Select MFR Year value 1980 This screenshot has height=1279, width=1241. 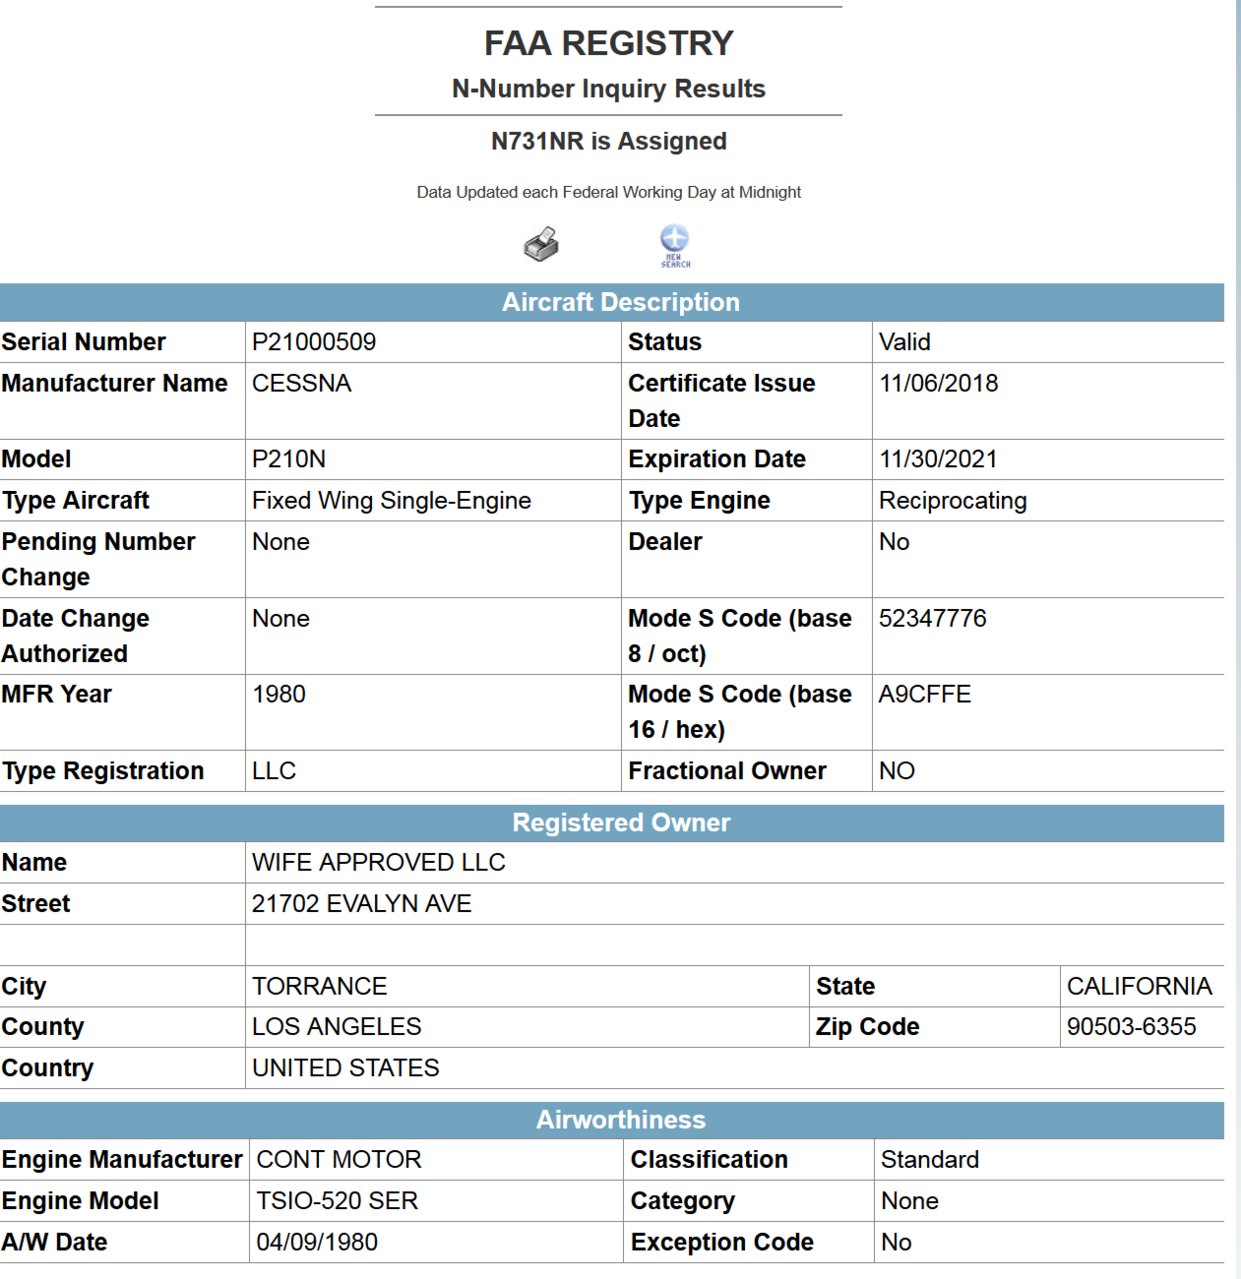[279, 694]
